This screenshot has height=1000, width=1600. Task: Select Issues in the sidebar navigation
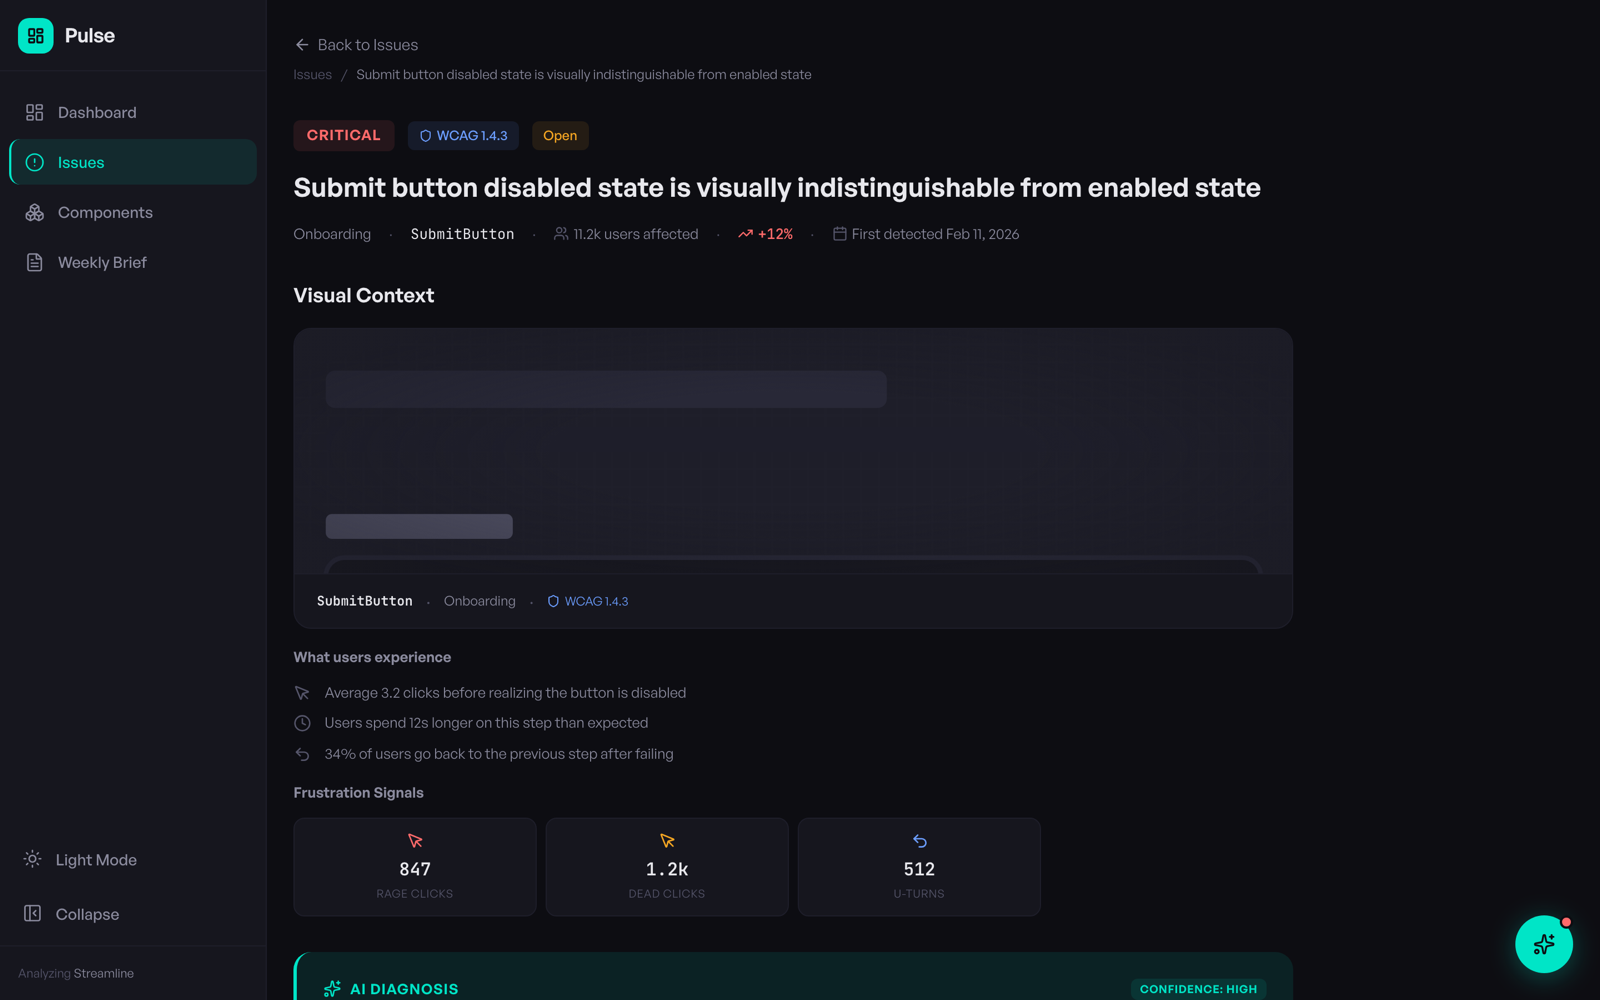click(80, 162)
